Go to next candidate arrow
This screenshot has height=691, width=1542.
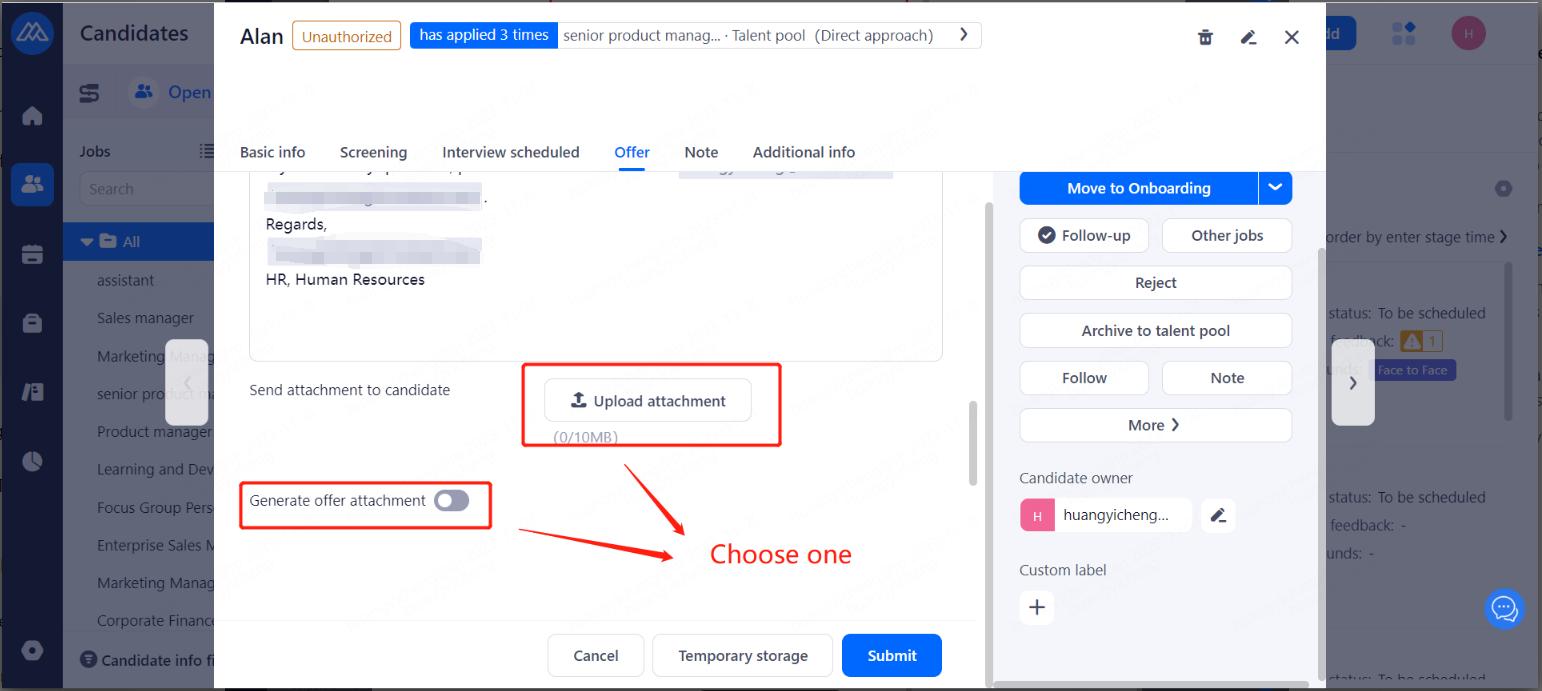tap(1352, 382)
